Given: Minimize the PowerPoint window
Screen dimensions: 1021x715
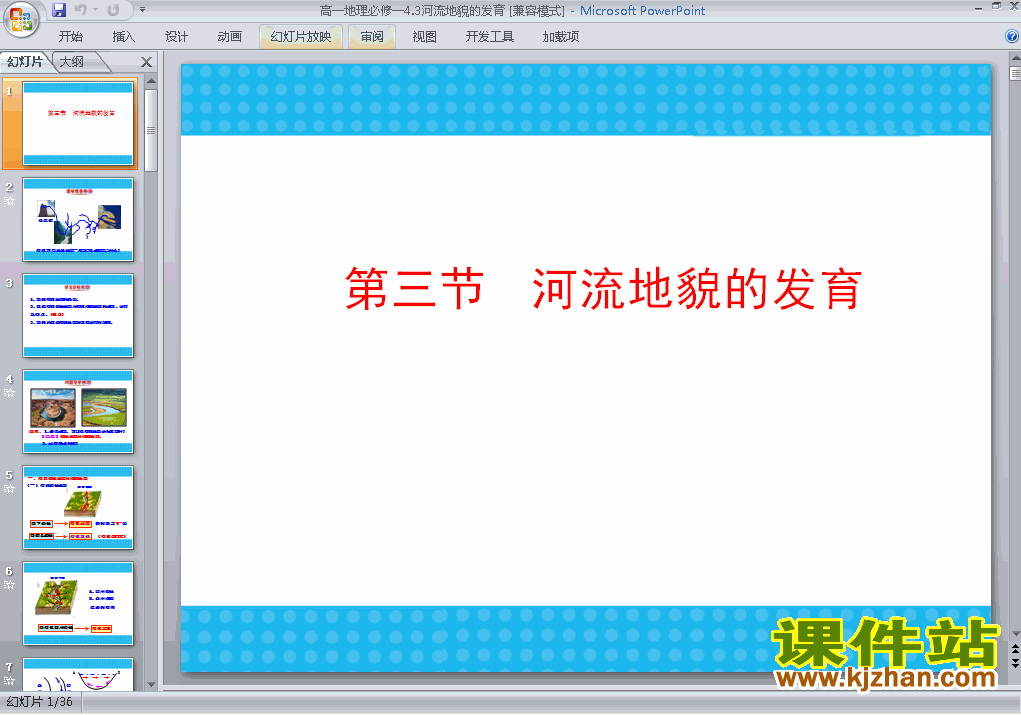Looking at the screenshot, I should coord(978,7).
